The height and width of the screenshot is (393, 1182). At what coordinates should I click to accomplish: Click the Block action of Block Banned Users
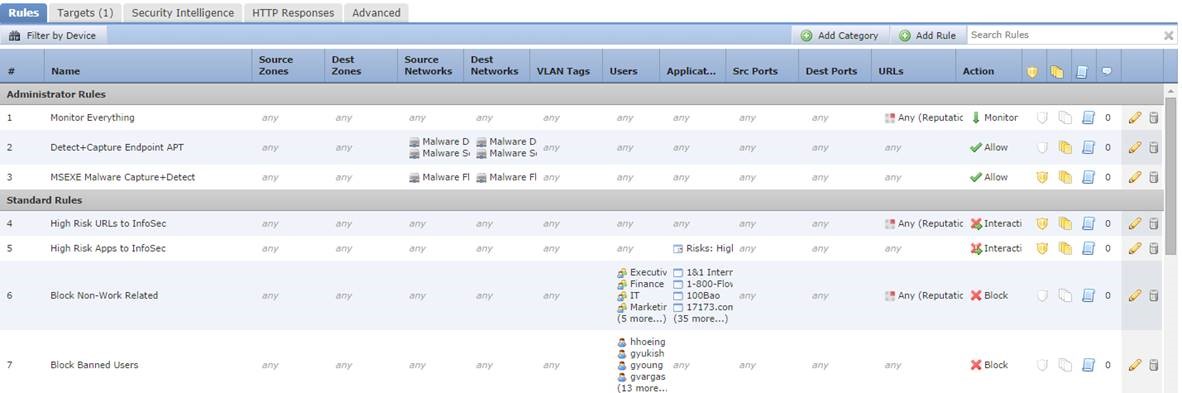click(x=989, y=365)
